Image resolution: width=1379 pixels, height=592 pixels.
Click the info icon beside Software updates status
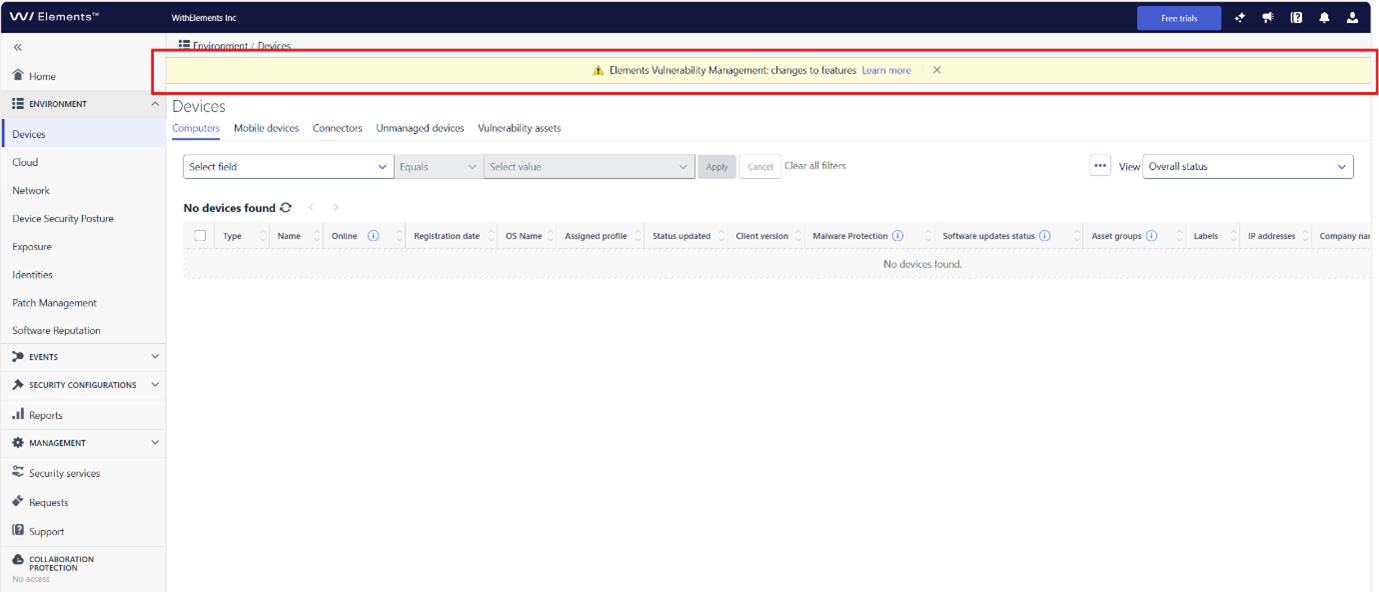tap(1045, 236)
